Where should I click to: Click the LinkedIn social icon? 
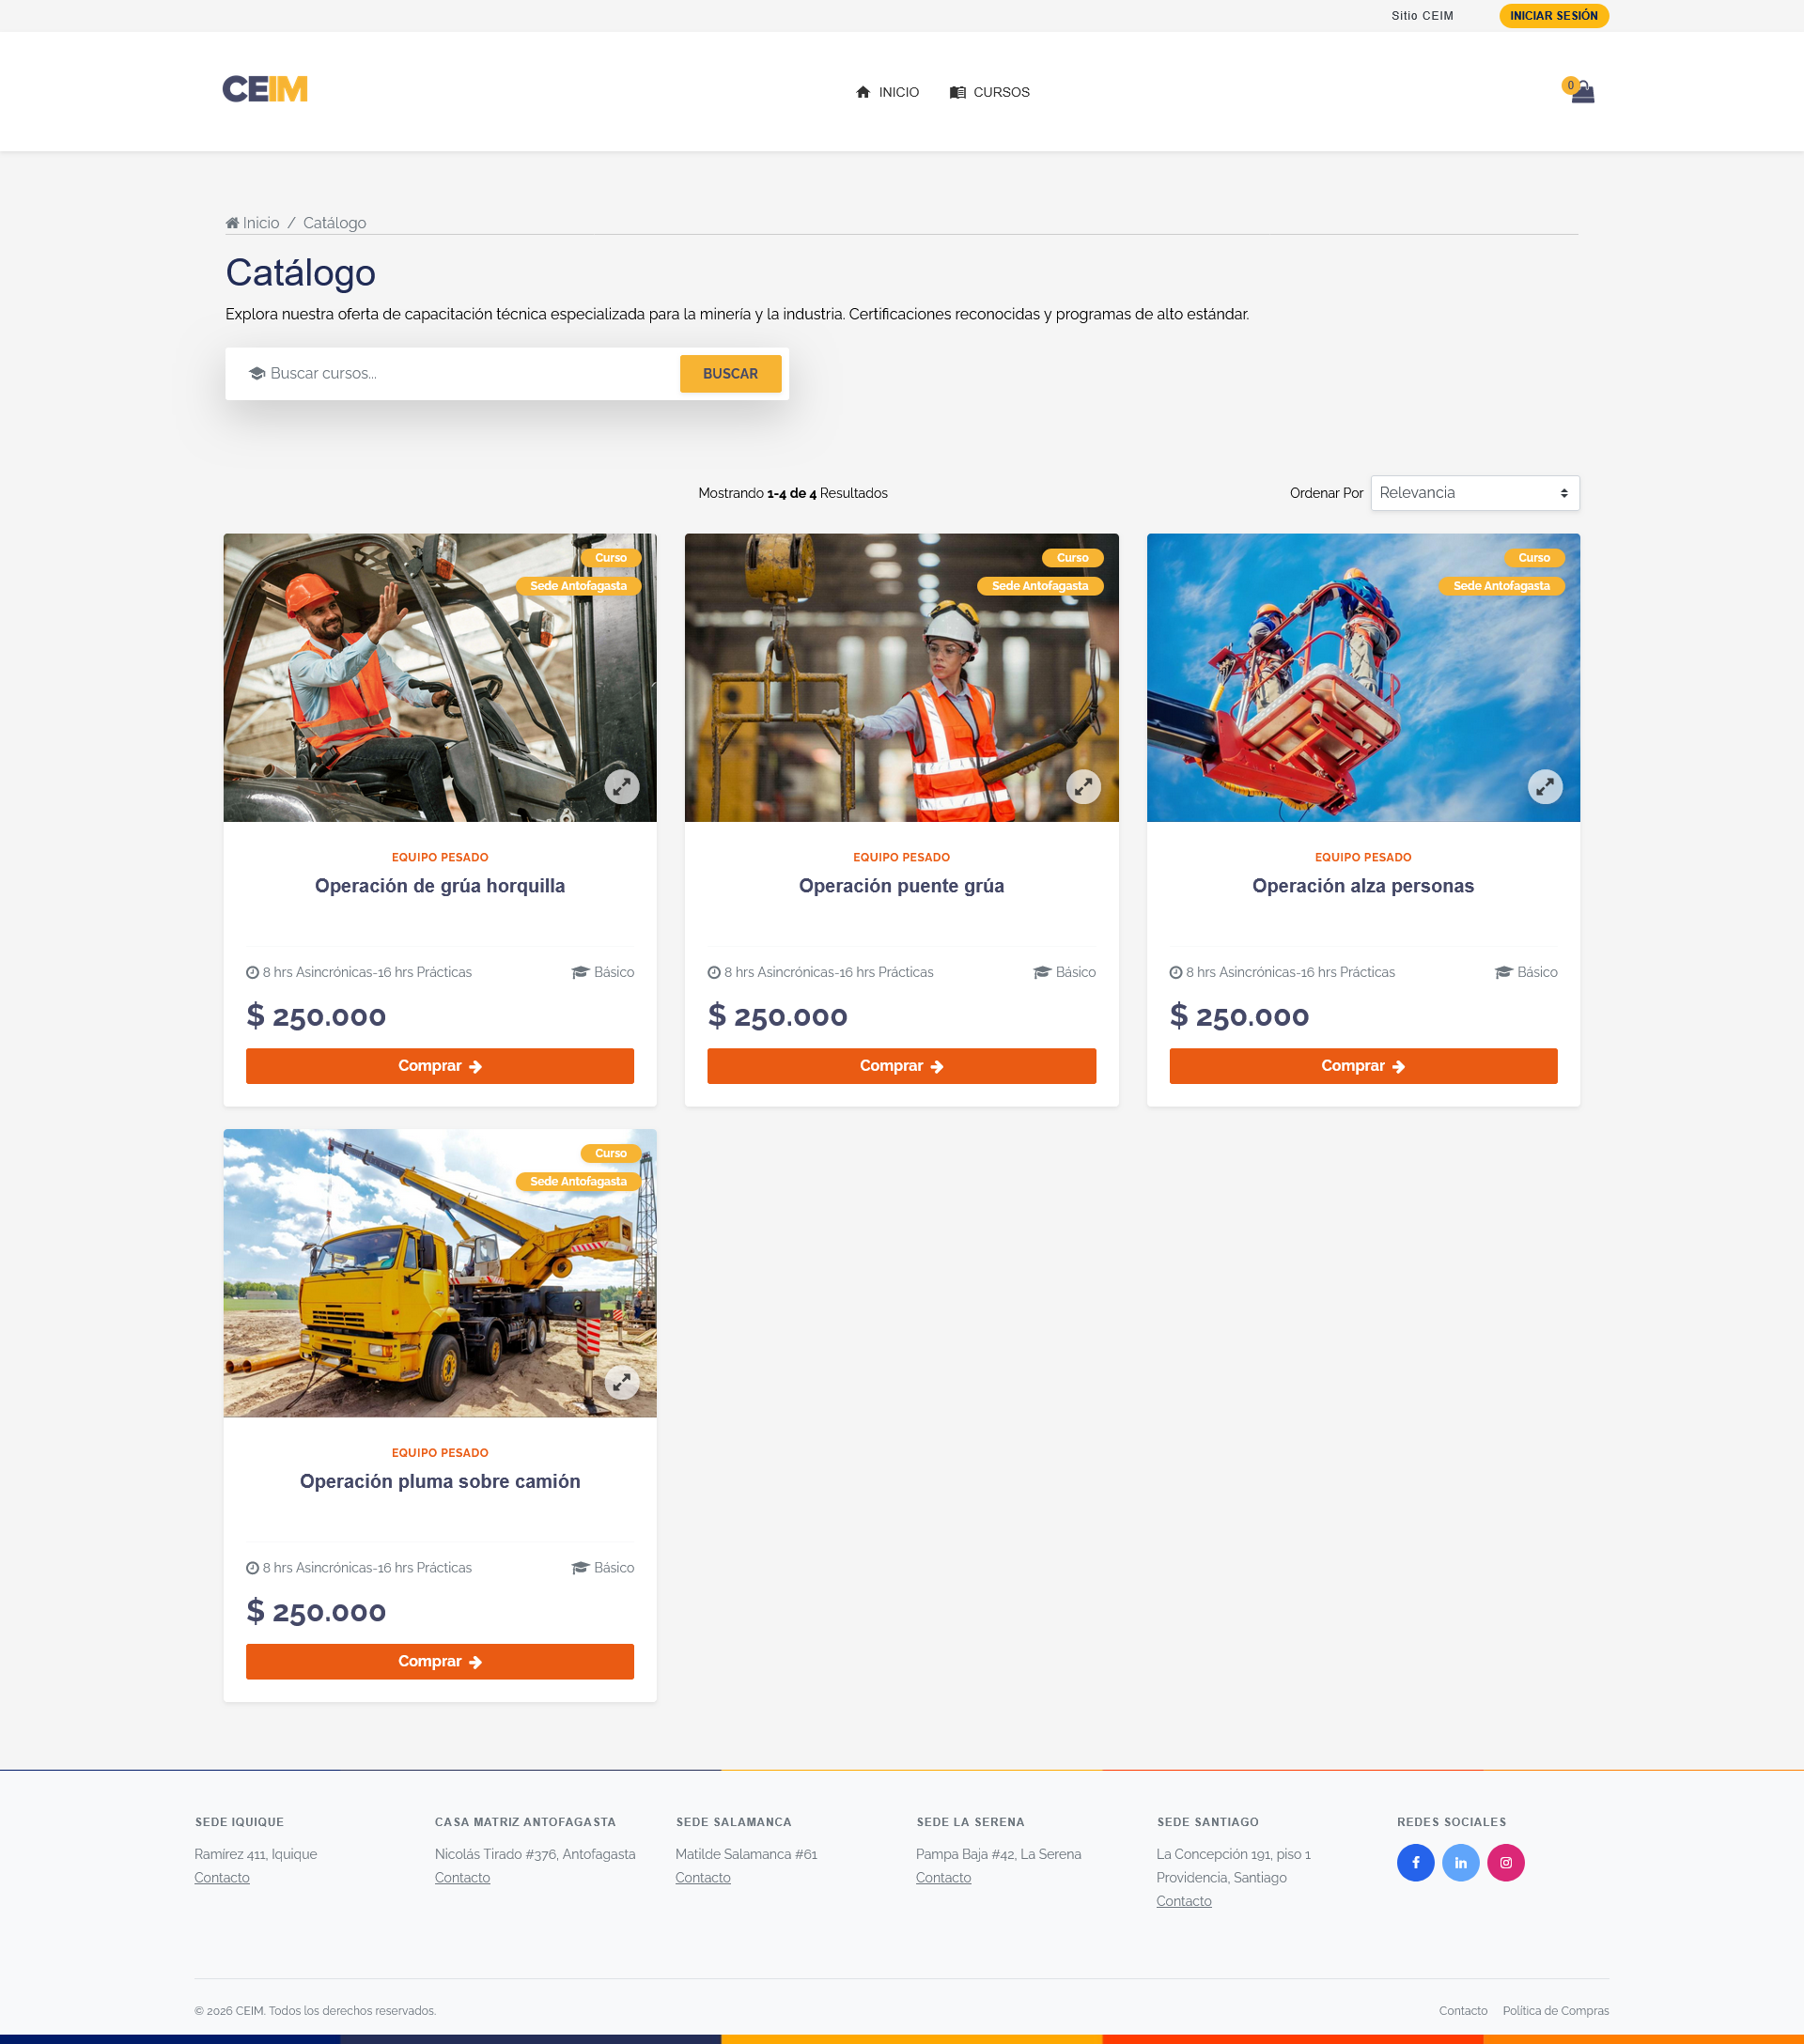pyautogui.click(x=1460, y=1862)
